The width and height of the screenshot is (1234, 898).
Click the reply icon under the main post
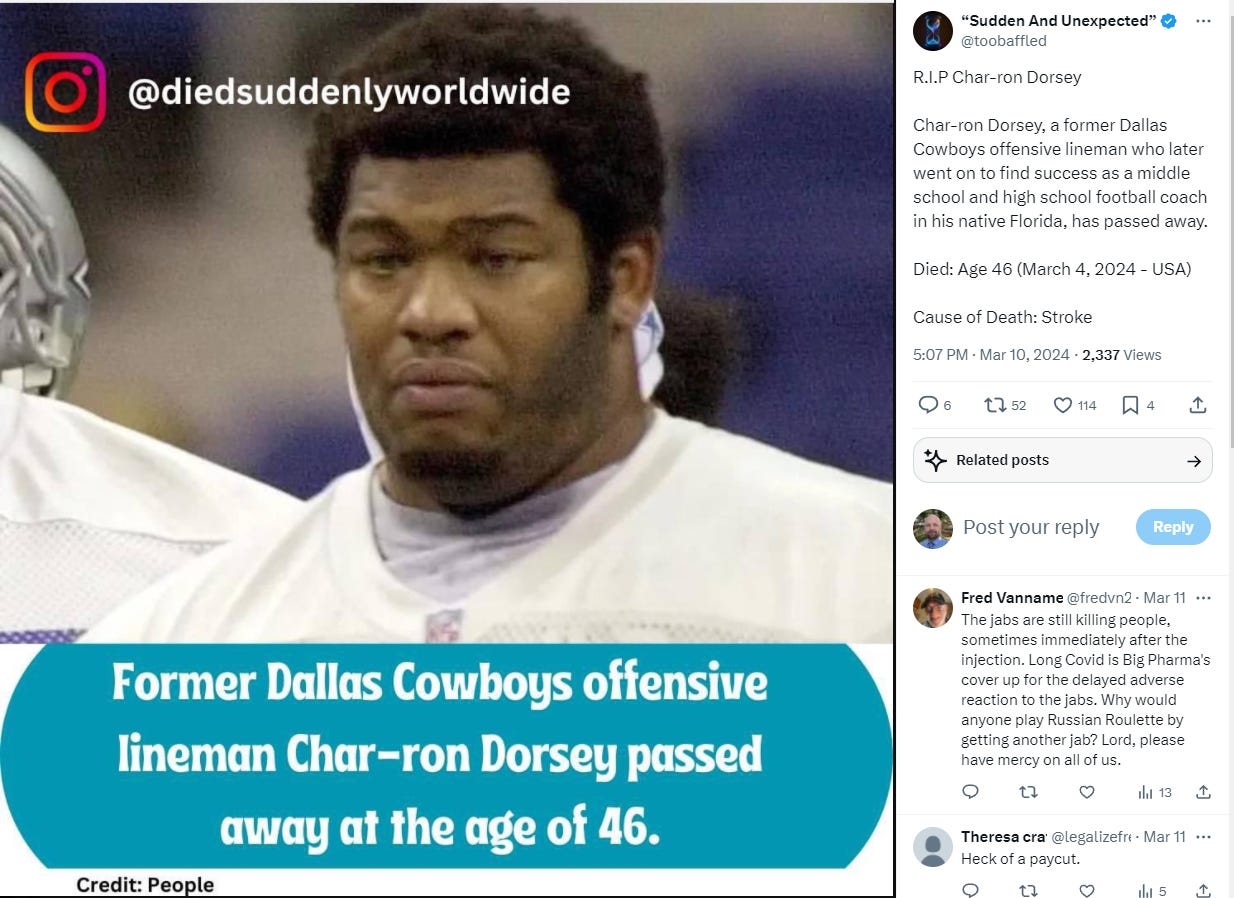(928, 405)
